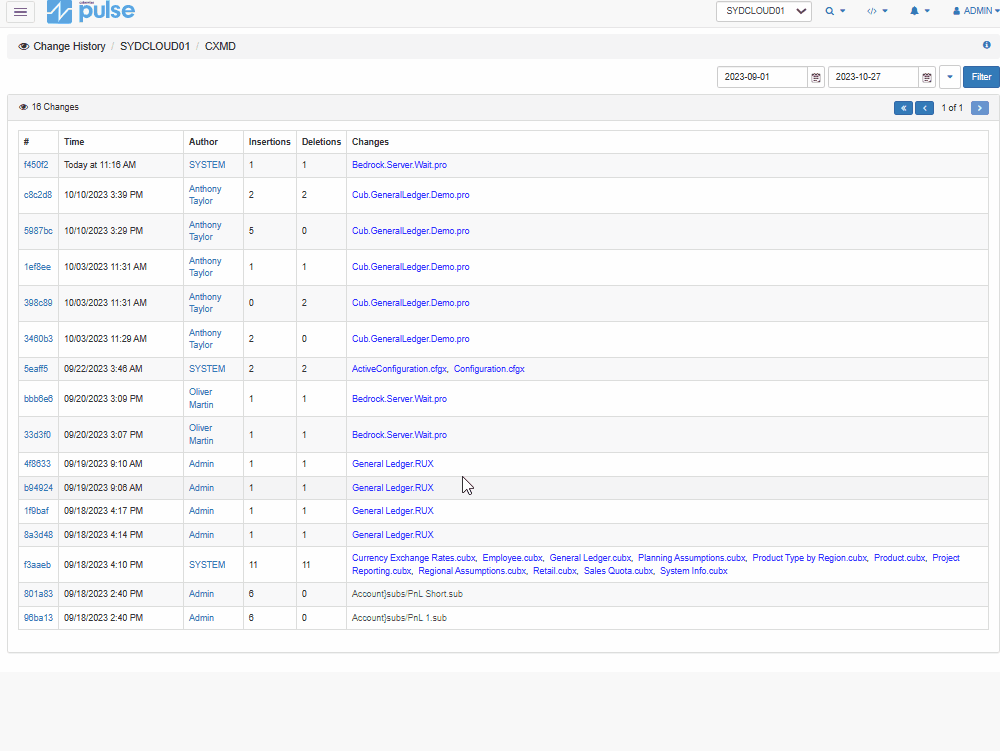Open the Employee.cubx link
Screen dimensions: 1000x751
point(513,558)
